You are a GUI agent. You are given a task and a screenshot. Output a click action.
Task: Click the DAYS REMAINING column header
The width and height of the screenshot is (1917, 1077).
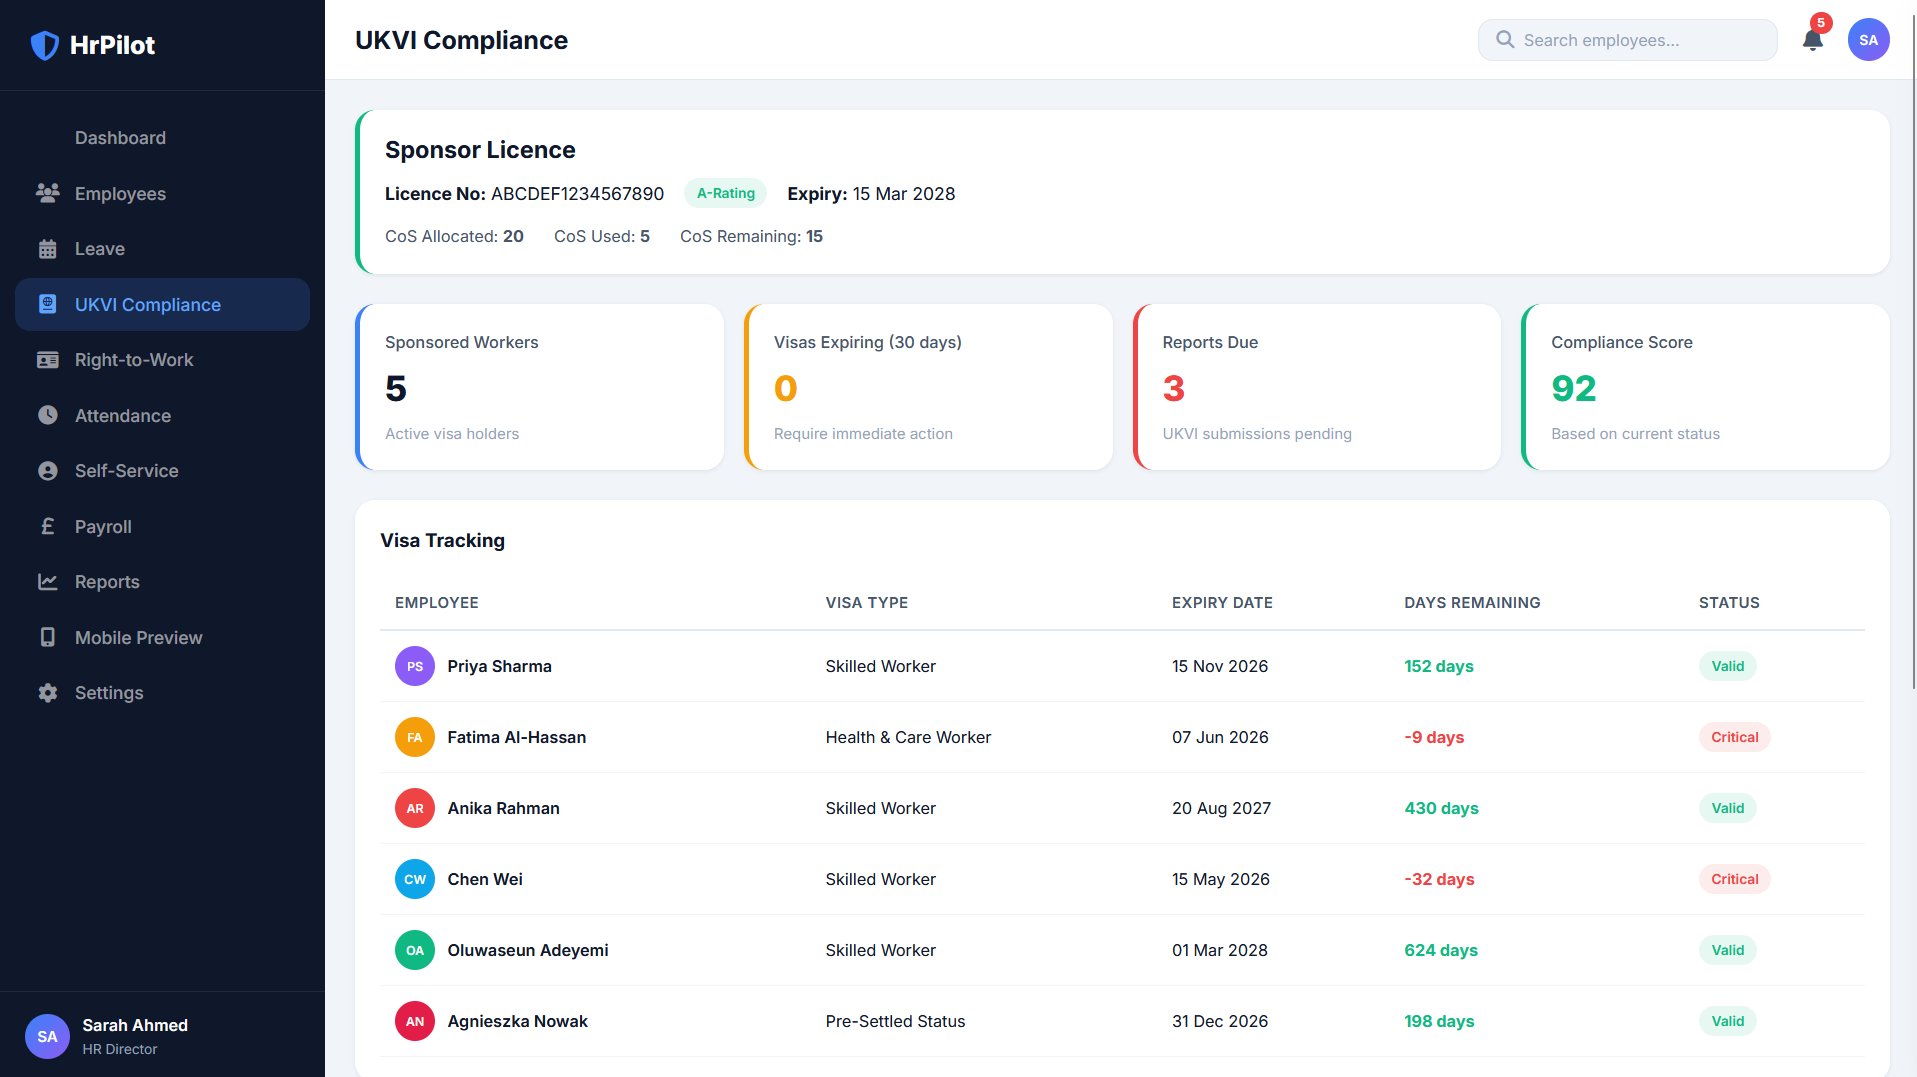[1472, 603]
